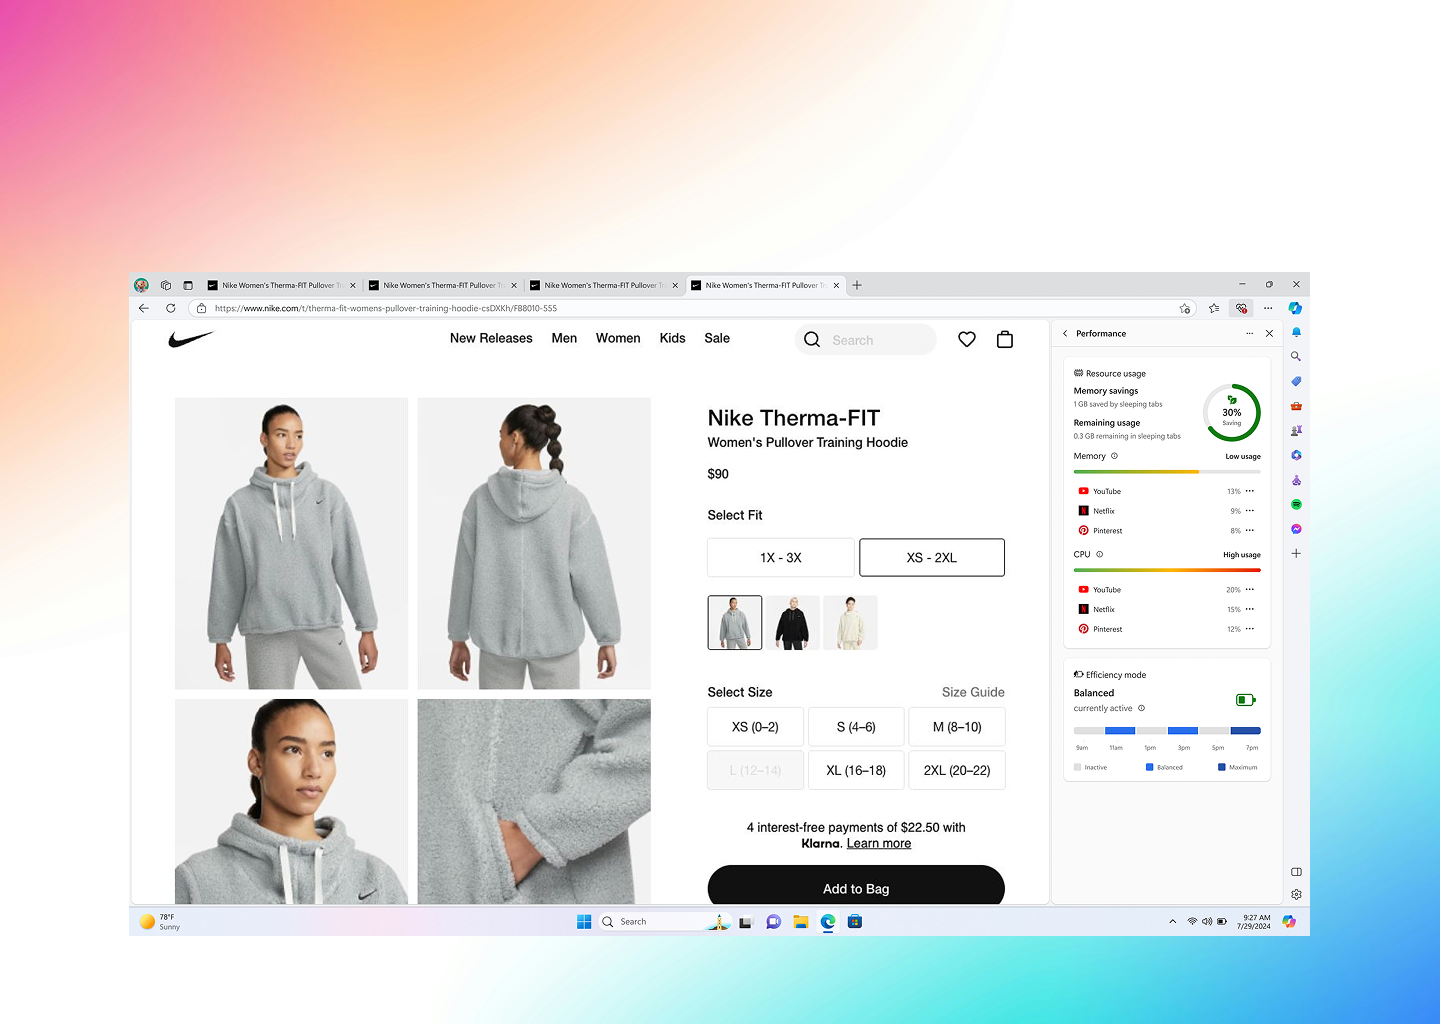Open the Performance panel more options menu
Screen dimensions: 1440x1024
tap(1249, 334)
